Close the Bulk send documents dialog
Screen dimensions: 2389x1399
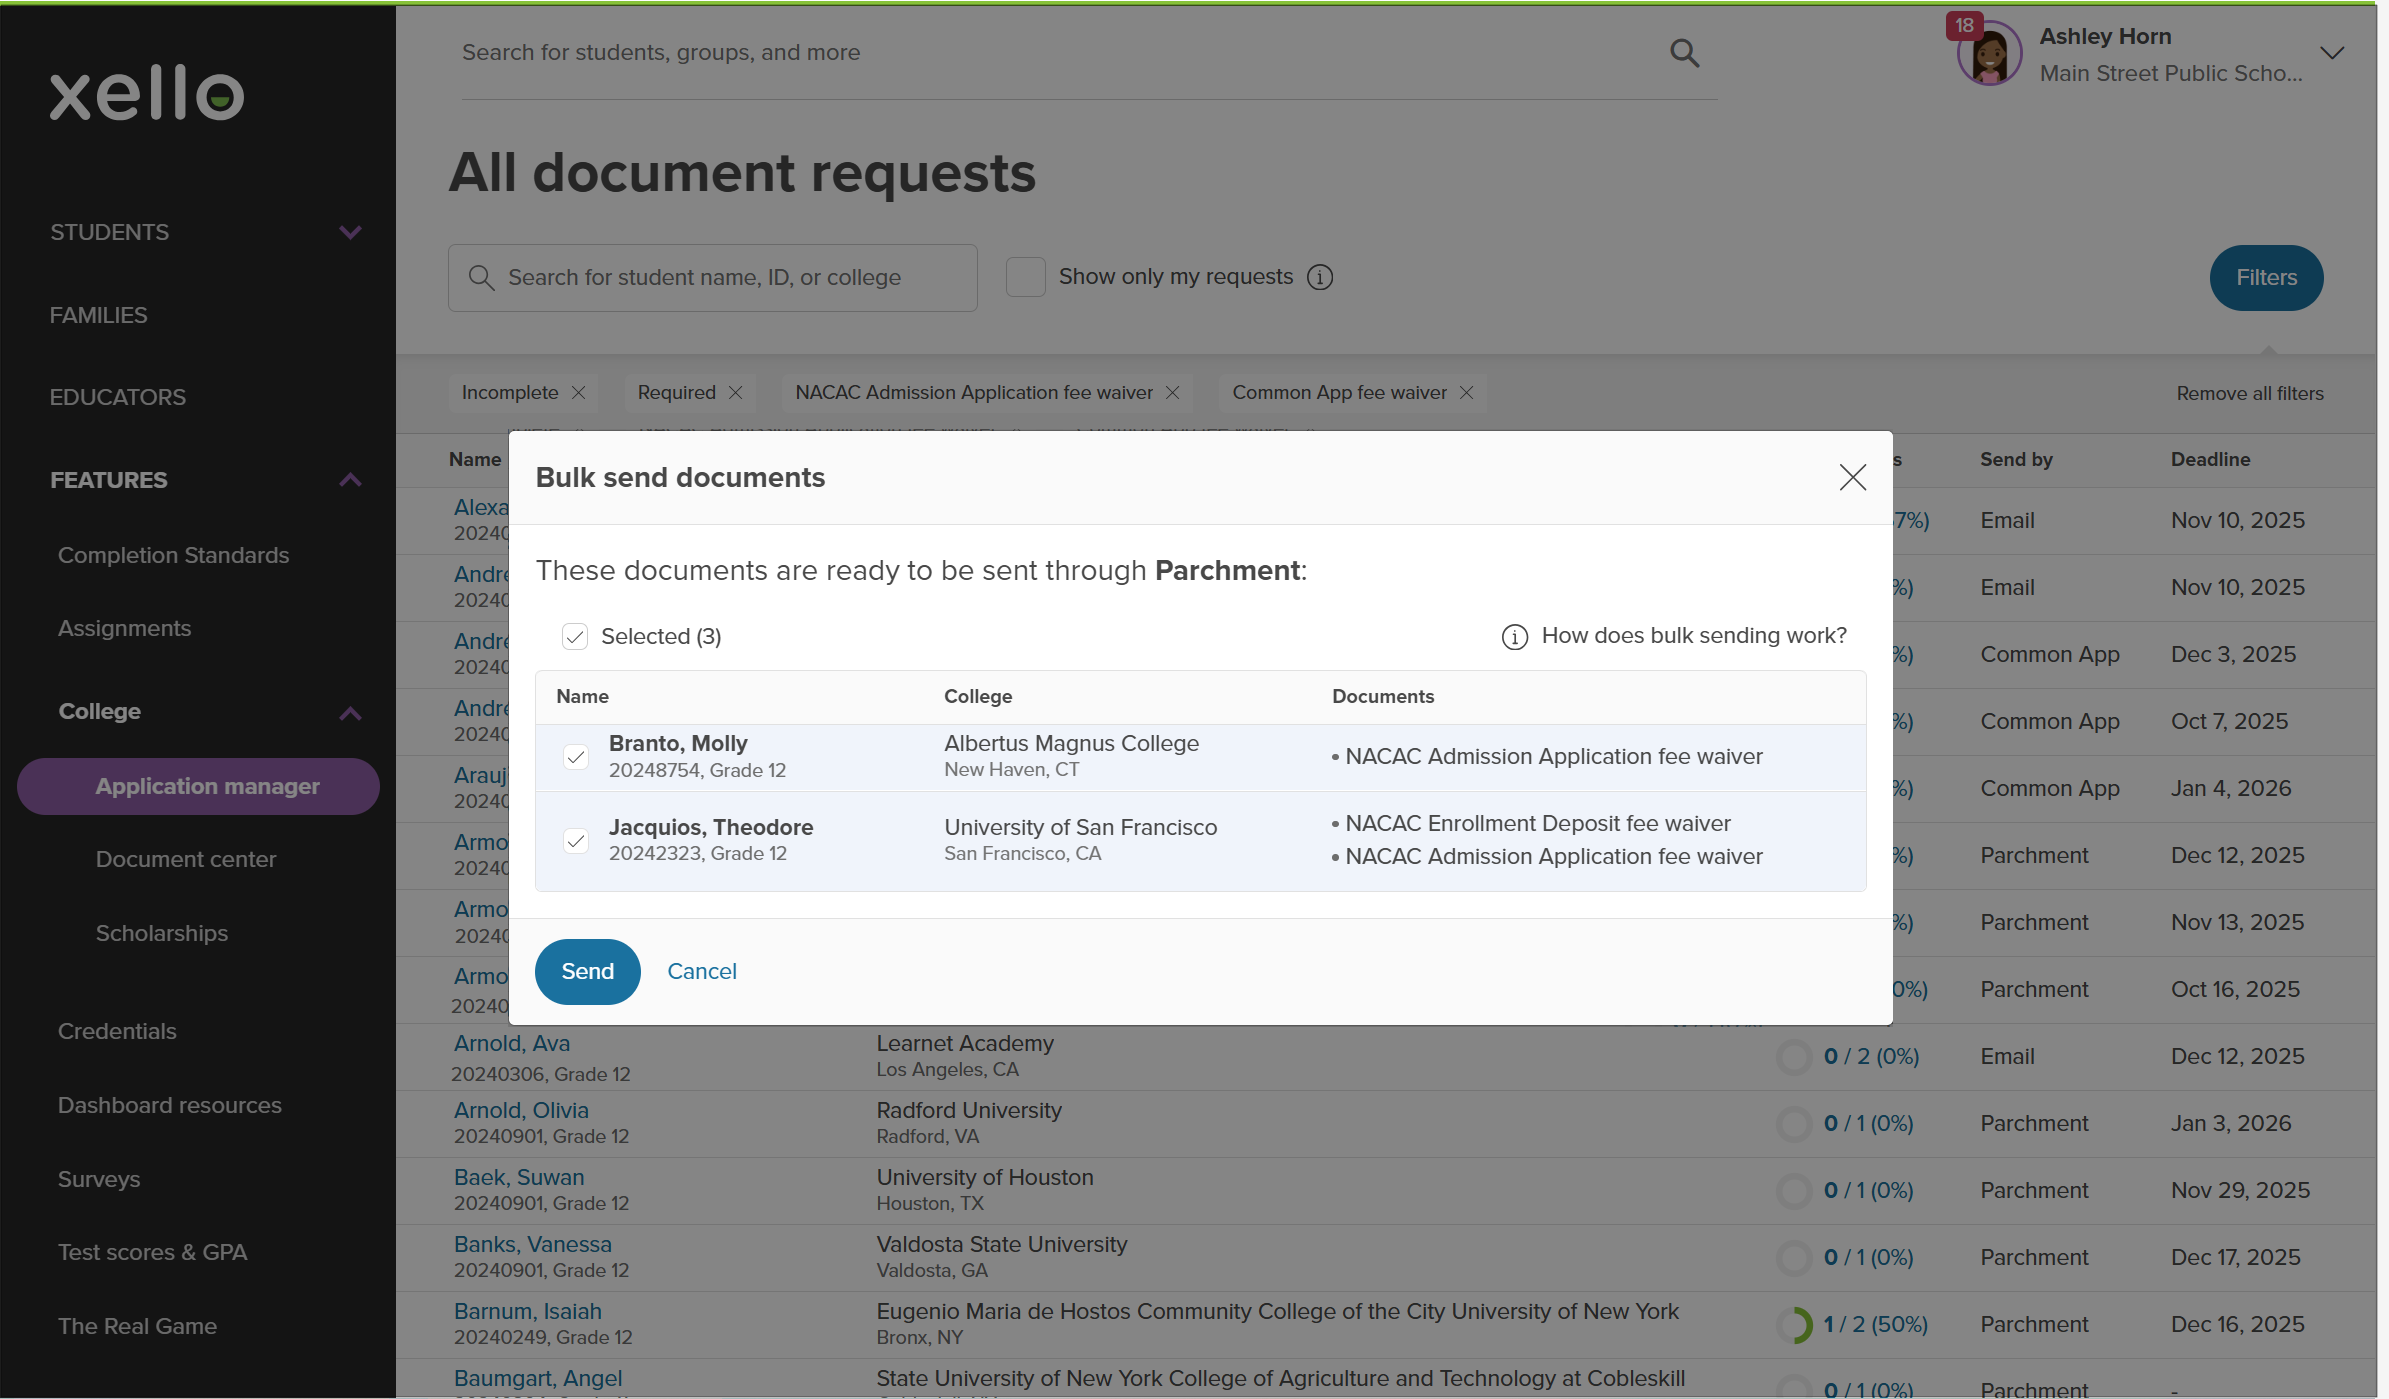tap(1852, 477)
